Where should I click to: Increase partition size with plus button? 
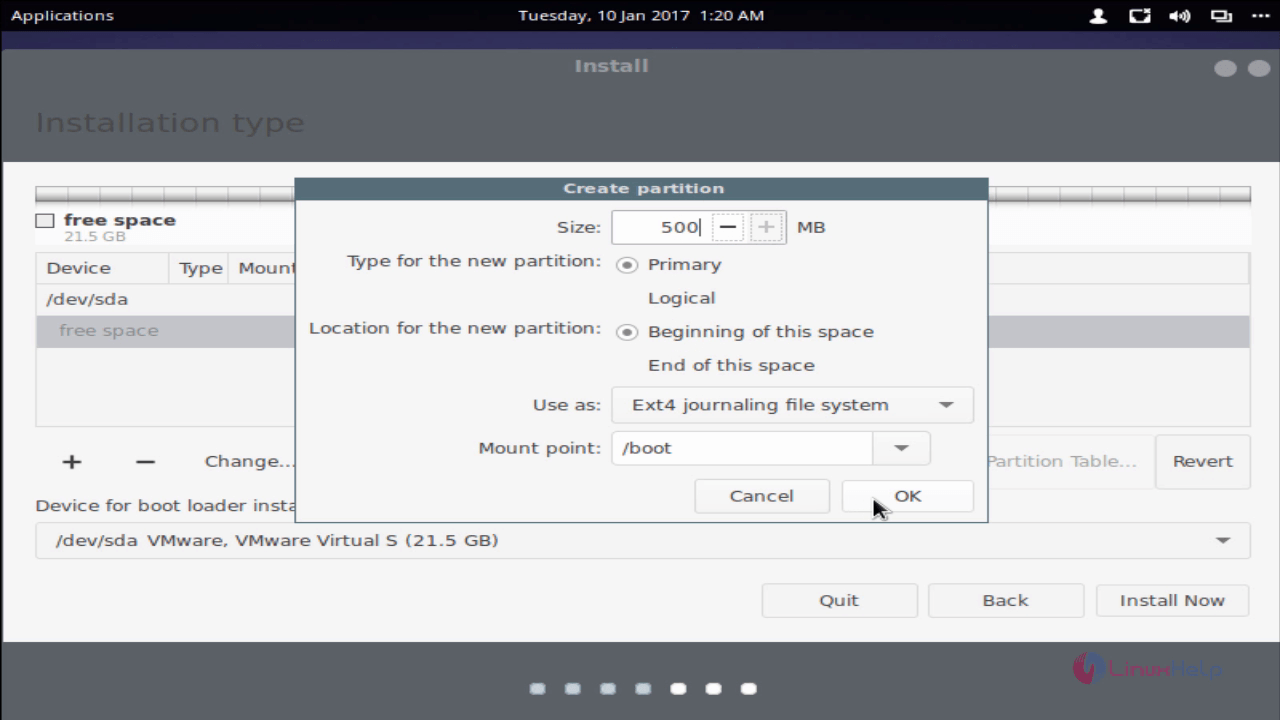(x=766, y=227)
